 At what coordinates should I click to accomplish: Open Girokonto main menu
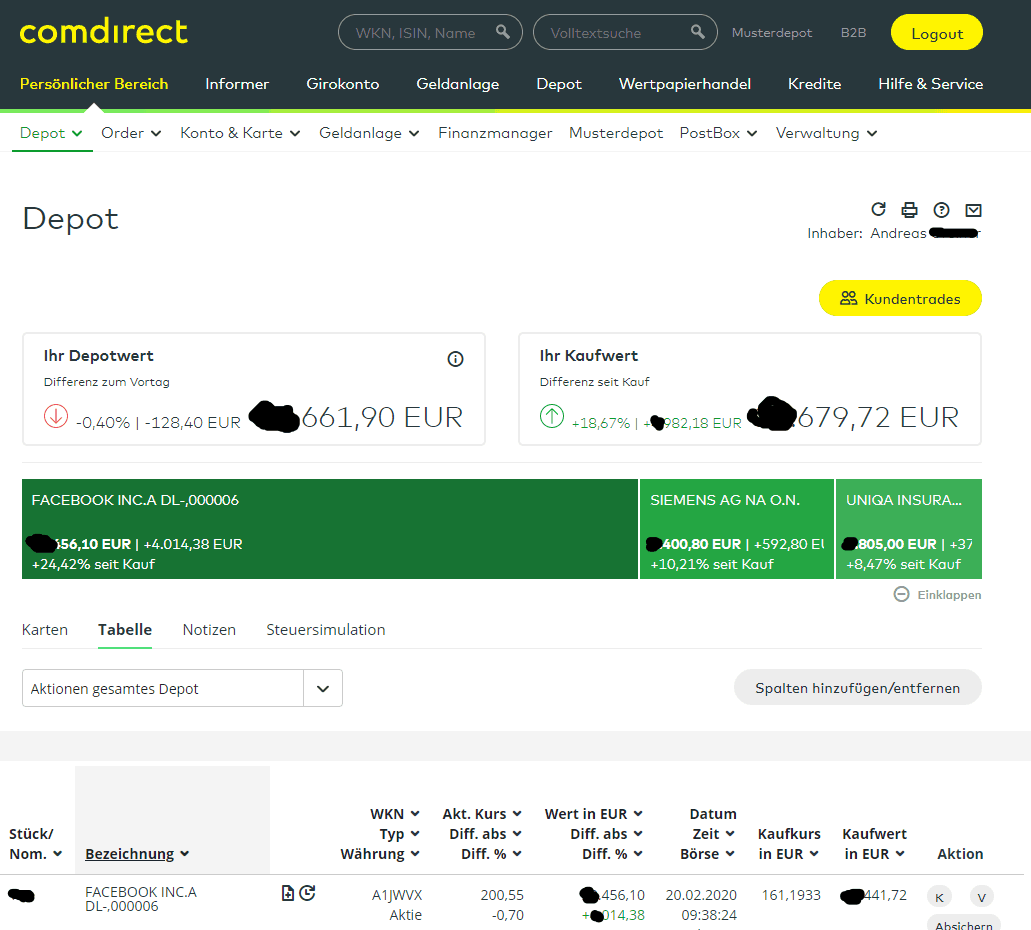point(343,84)
